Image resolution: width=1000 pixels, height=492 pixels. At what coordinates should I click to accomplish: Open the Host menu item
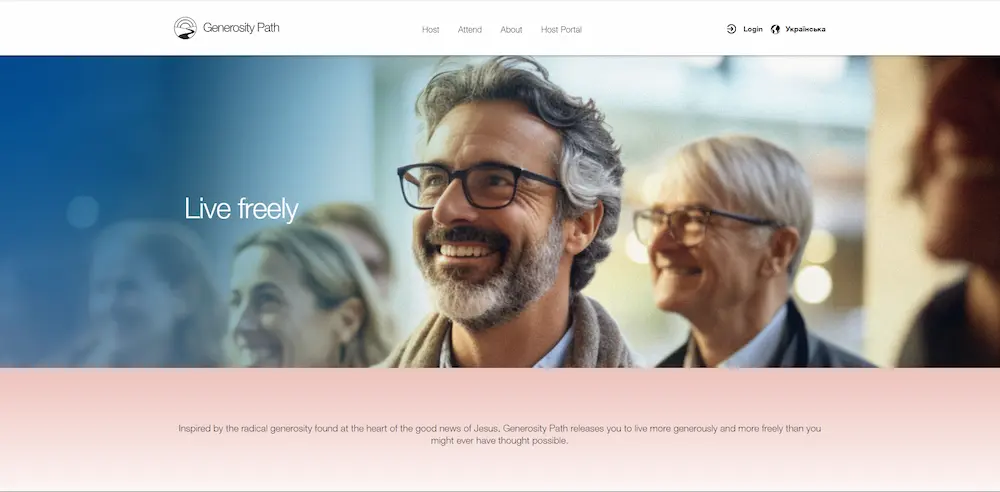(x=430, y=29)
